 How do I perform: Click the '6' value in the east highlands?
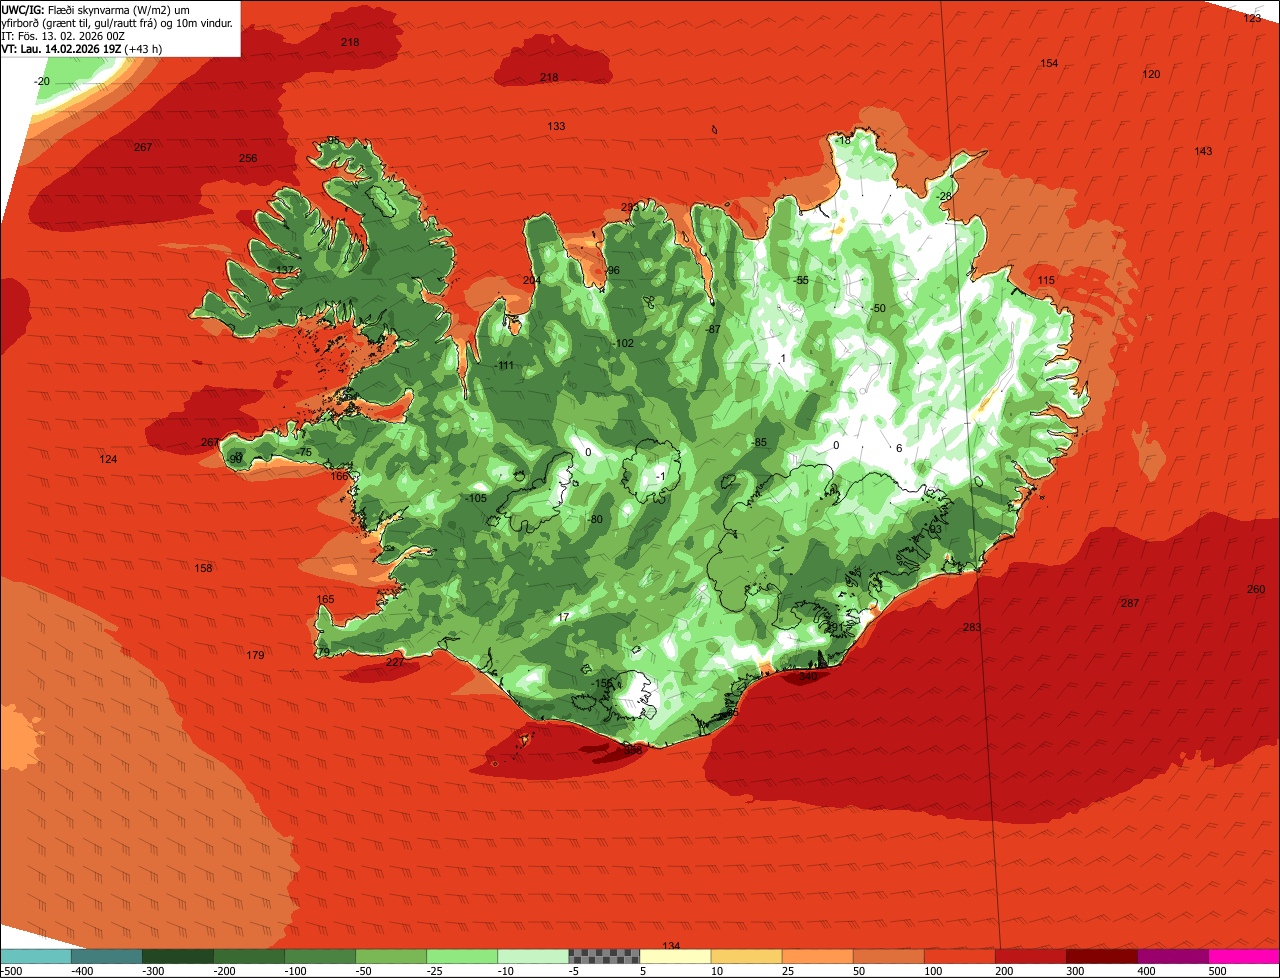[x=899, y=448]
